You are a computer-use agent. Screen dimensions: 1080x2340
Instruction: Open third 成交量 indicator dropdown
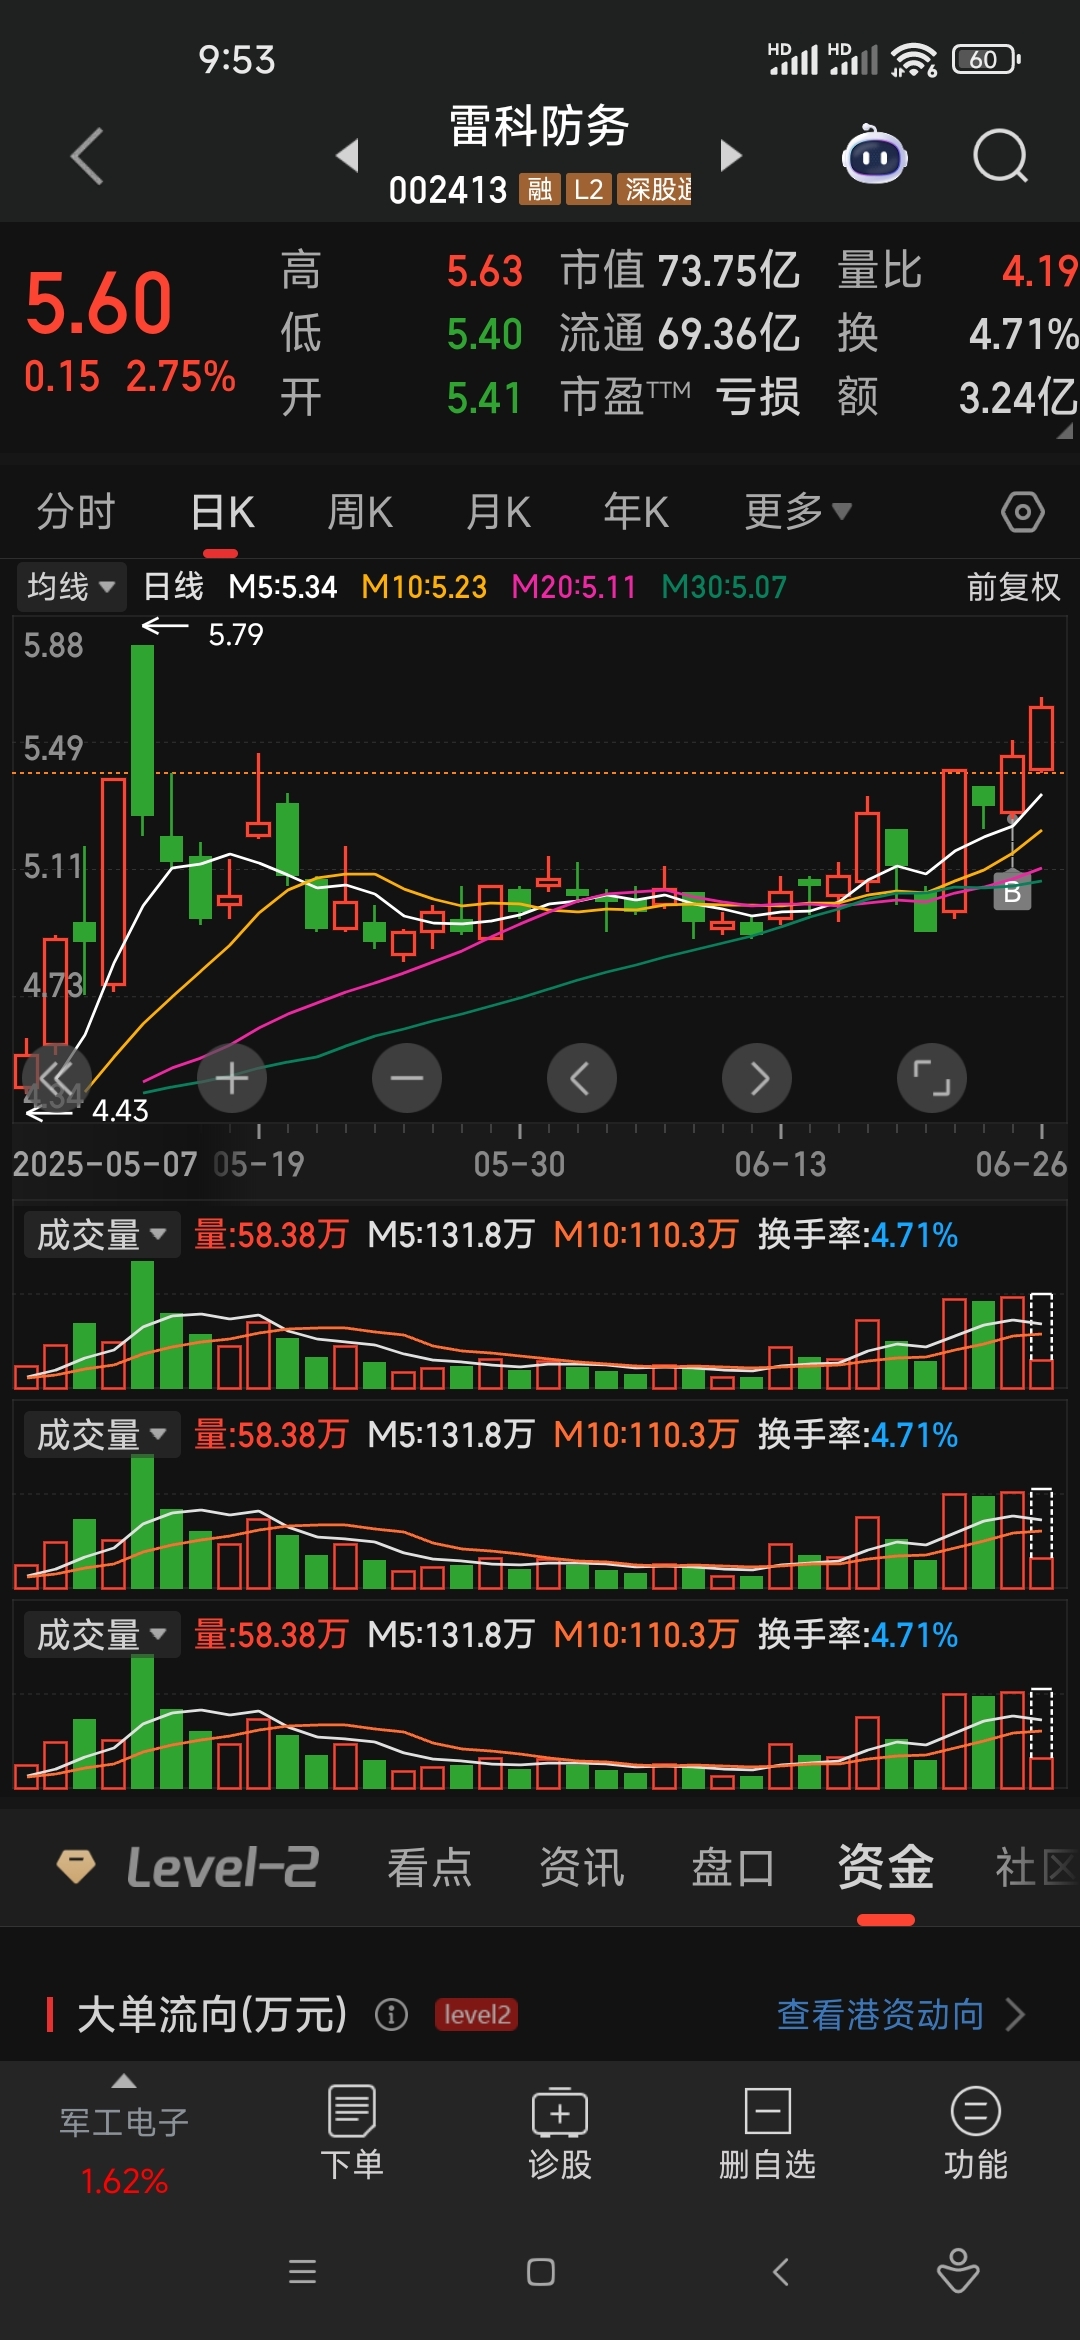click(x=101, y=1635)
